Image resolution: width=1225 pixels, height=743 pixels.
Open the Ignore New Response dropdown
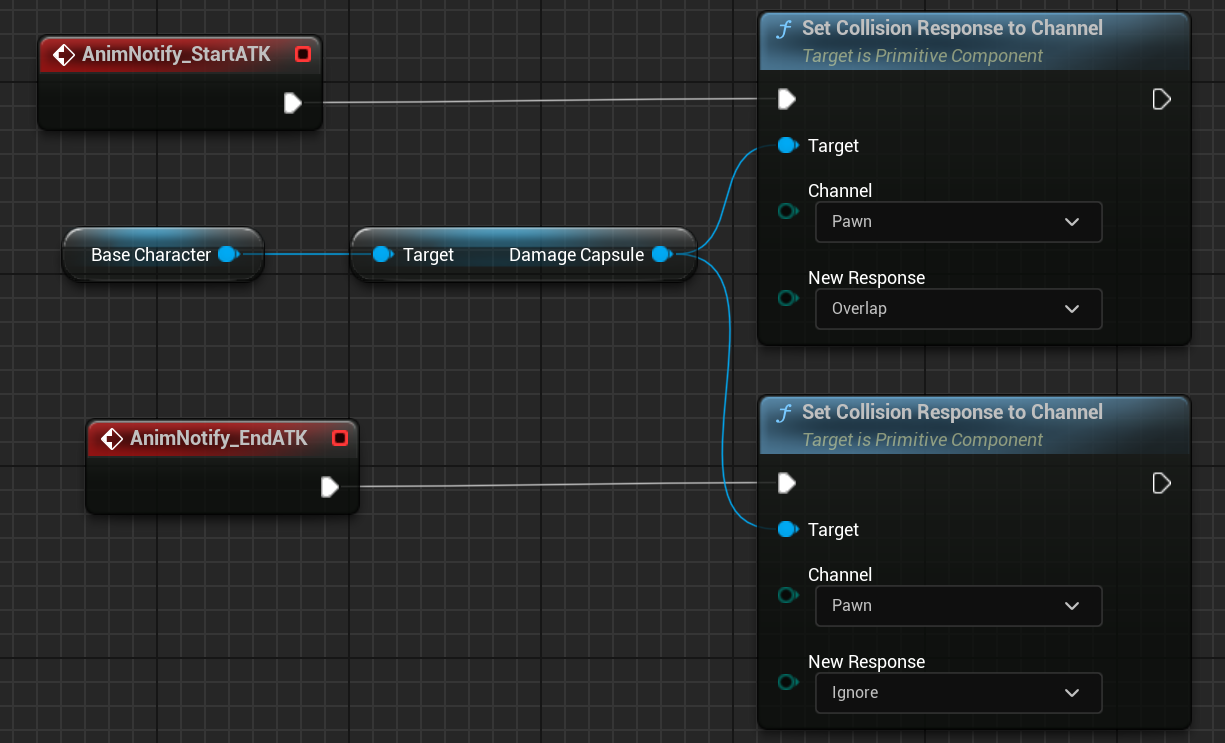[958, 693]
